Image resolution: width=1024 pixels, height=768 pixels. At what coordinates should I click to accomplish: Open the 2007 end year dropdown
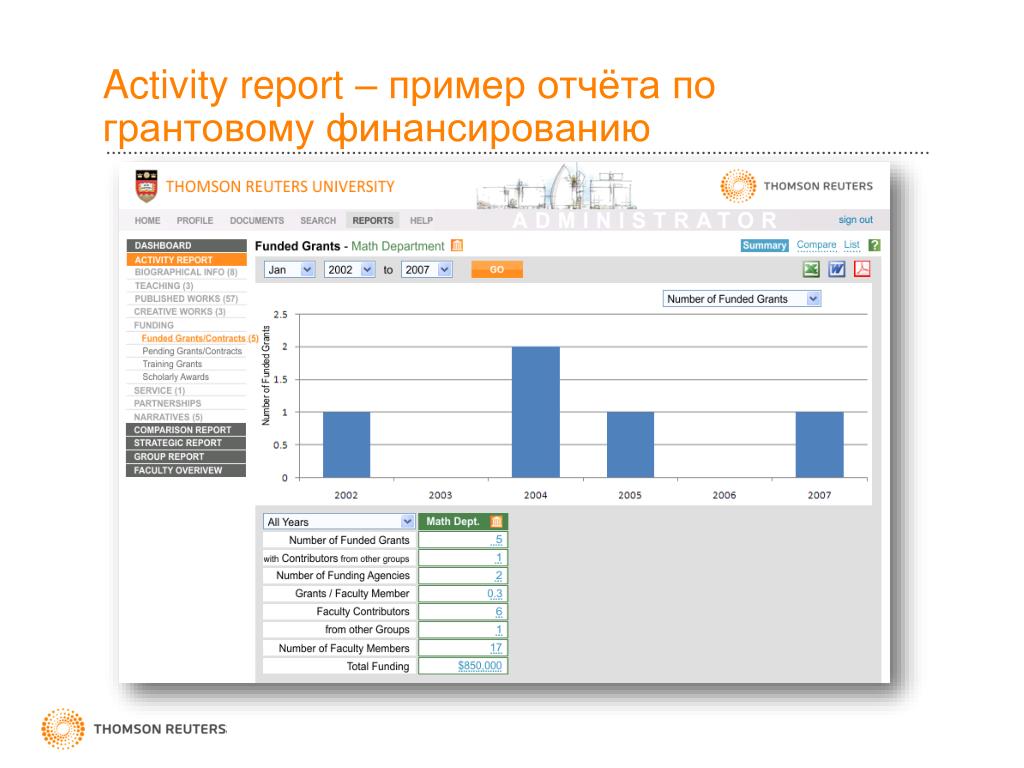426,270
